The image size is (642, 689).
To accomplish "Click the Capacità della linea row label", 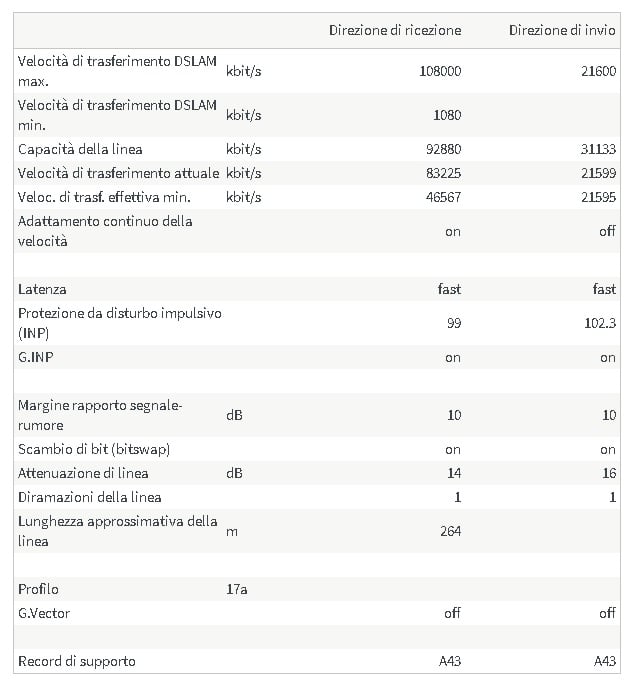I will pos(80,149).
